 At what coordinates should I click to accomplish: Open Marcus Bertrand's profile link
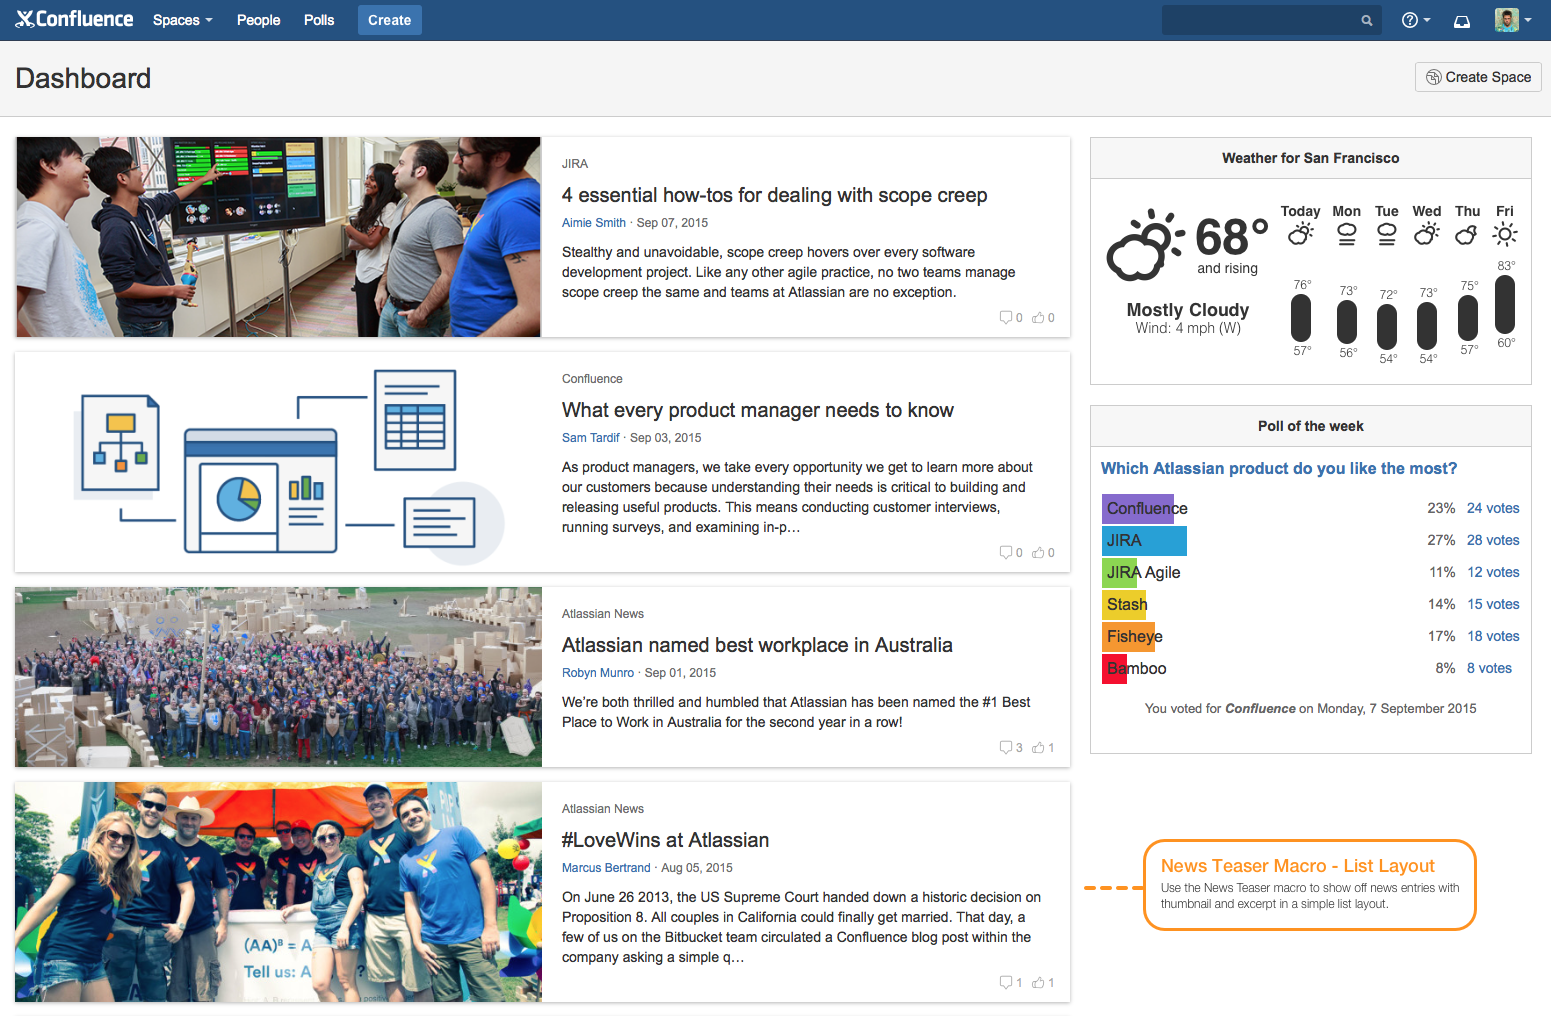[606, 868]
